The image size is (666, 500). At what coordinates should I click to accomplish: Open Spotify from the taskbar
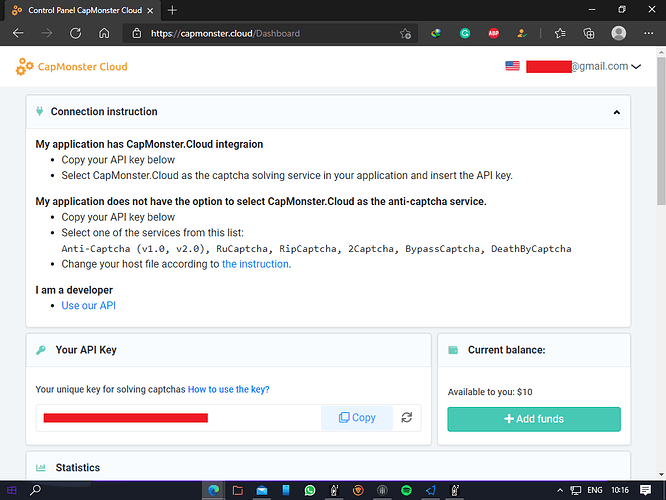click(x=406, y=490)
